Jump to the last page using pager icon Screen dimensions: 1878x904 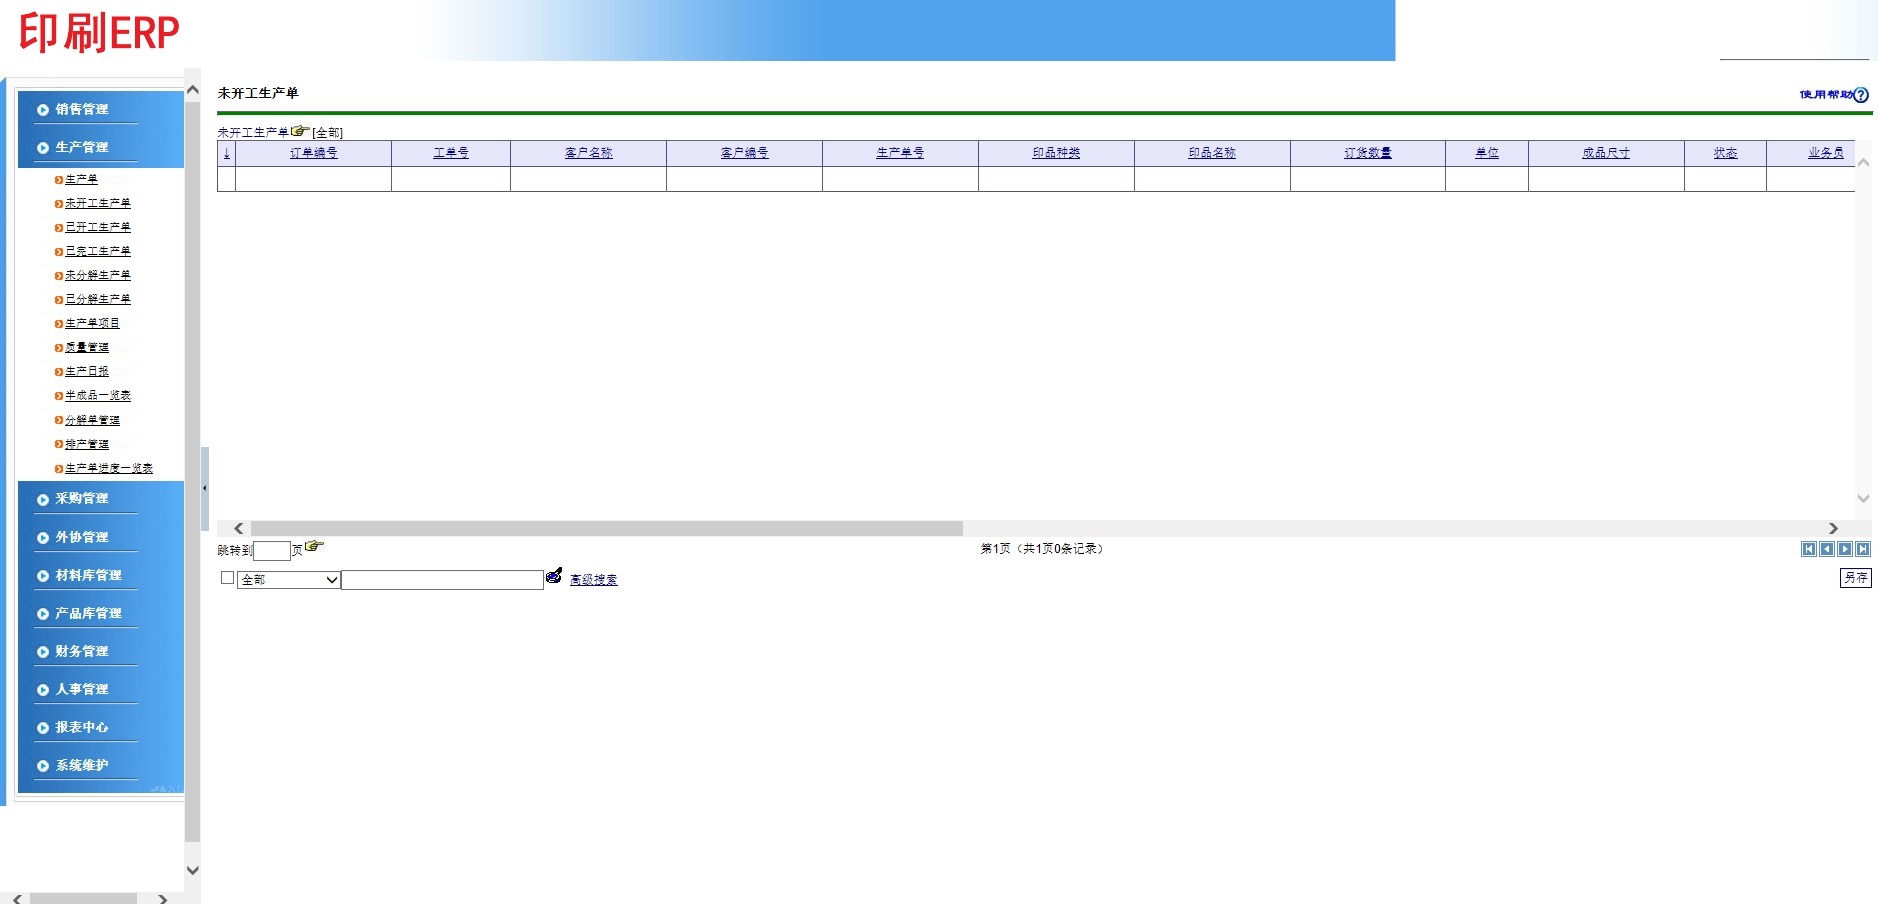coord(1863,549)
